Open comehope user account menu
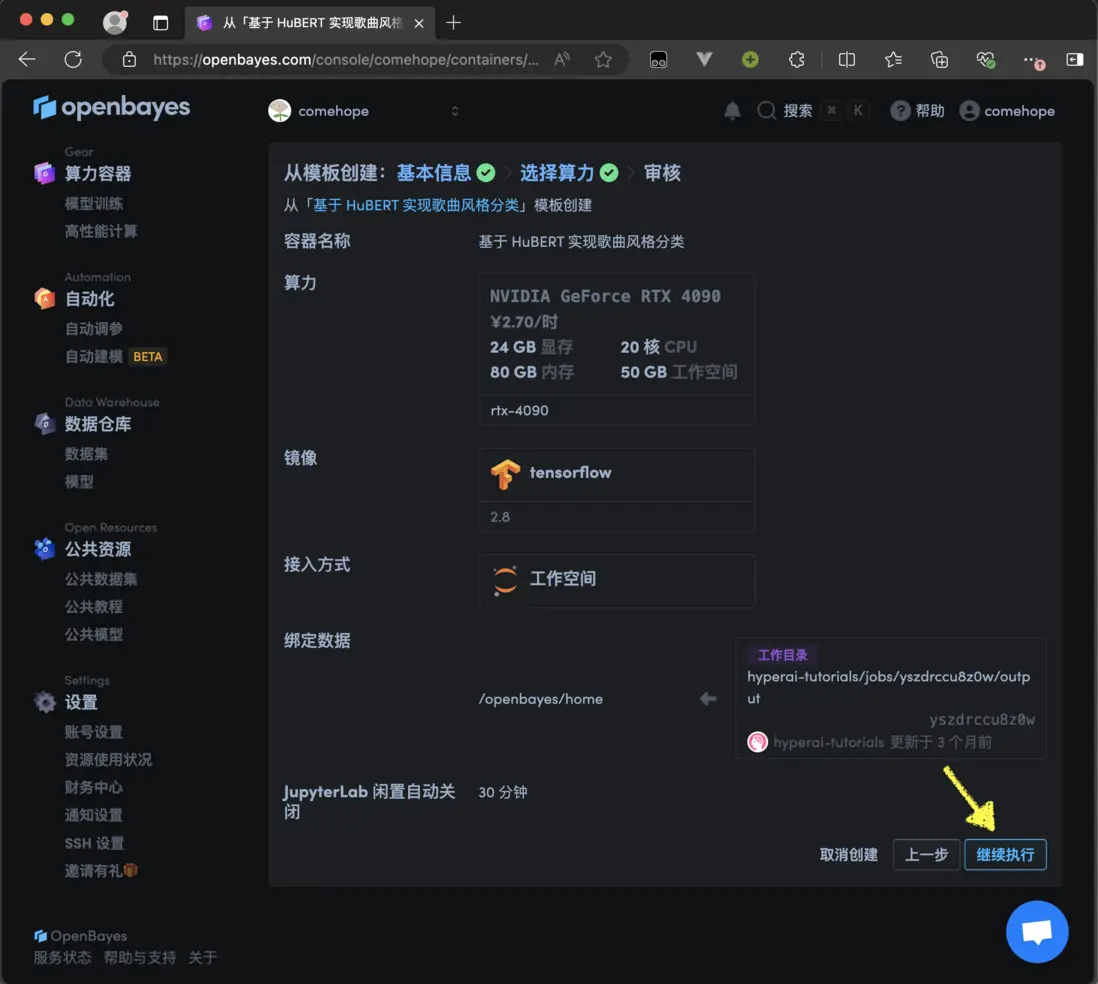The image size is (1098, 984). coord(1007,111)
